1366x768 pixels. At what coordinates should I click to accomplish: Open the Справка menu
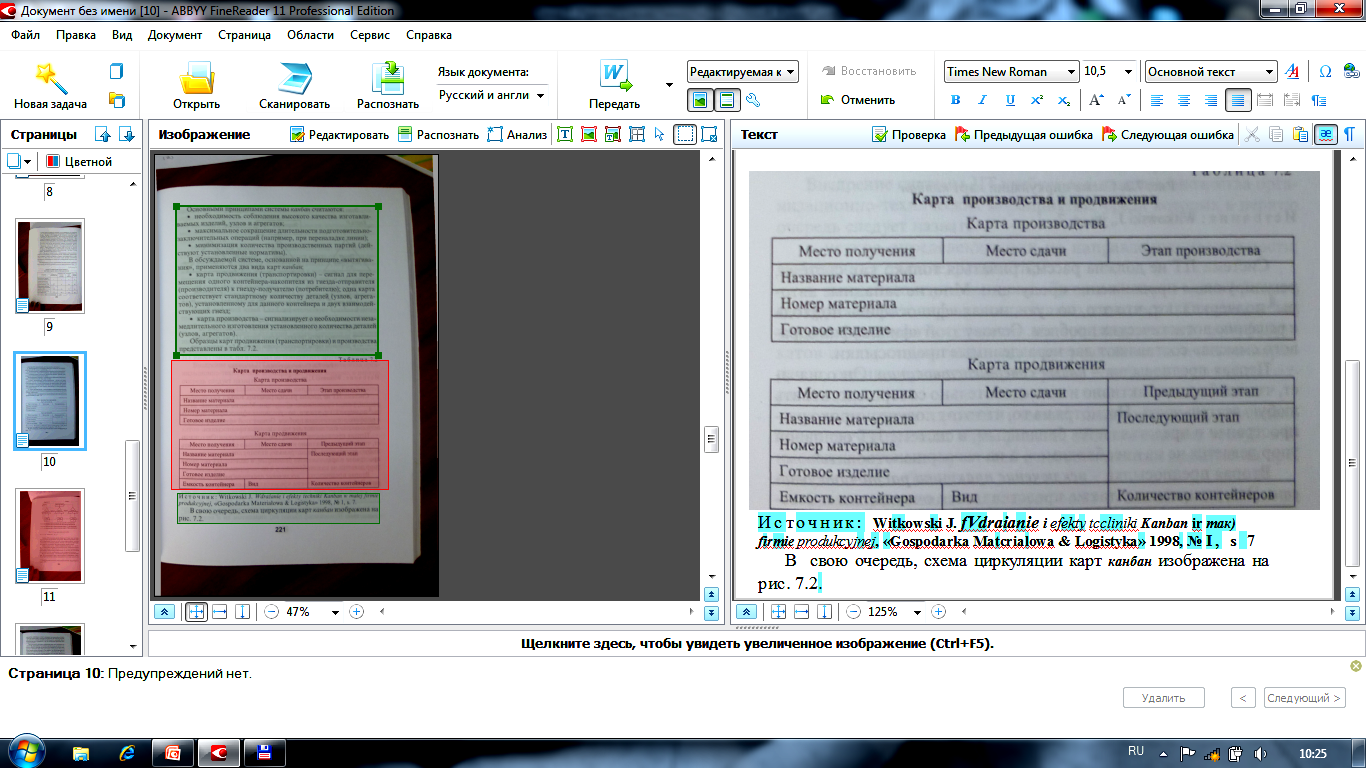click(429, 35)
